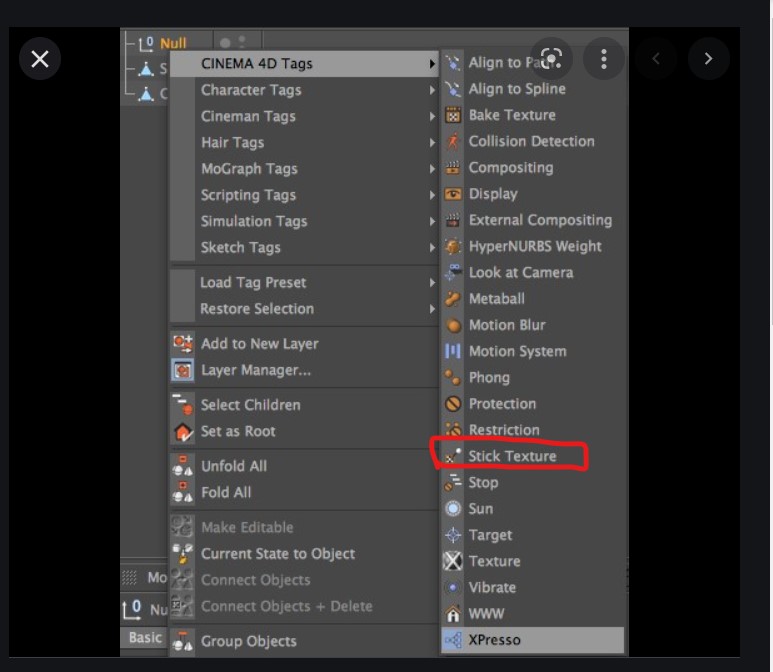Click the Target tag crosshair icon
The width and height of the screenshot is (773, 672).
coord(453,535)
